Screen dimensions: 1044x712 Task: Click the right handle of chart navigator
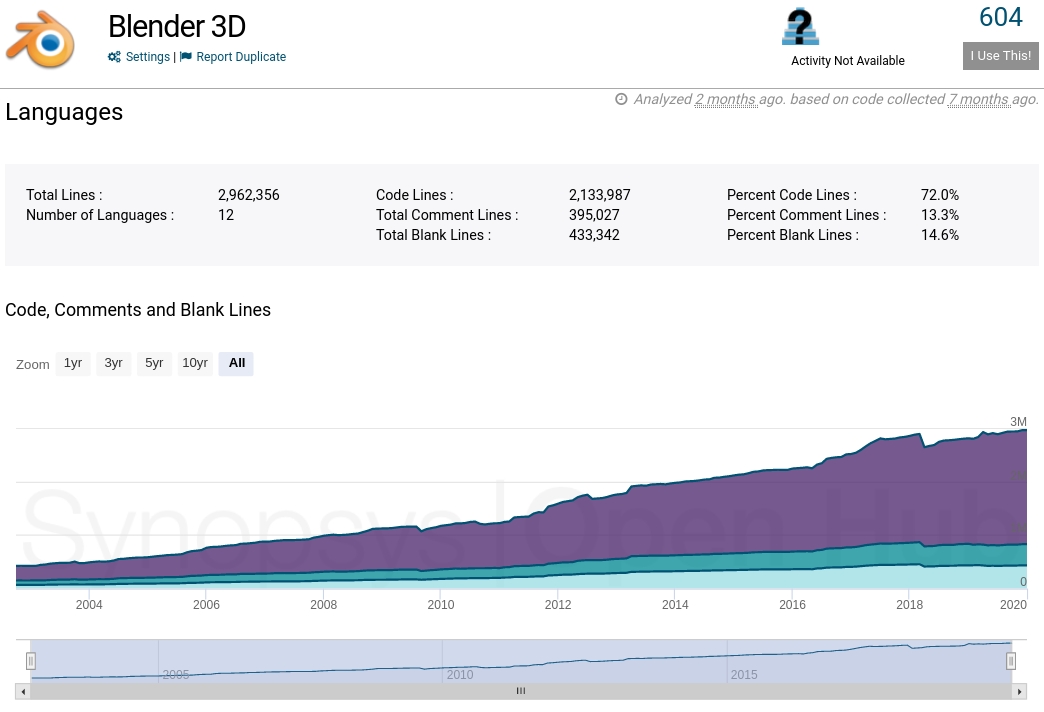tap(1011, 661)
